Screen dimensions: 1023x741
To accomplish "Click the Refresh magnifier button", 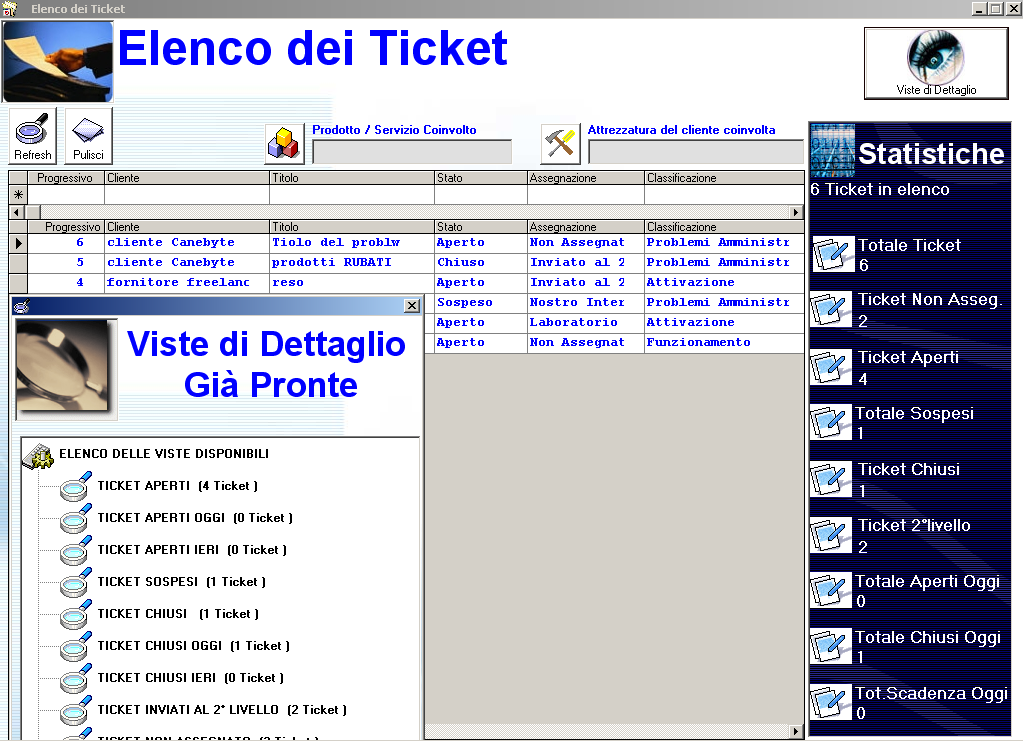I will [33, 136].
